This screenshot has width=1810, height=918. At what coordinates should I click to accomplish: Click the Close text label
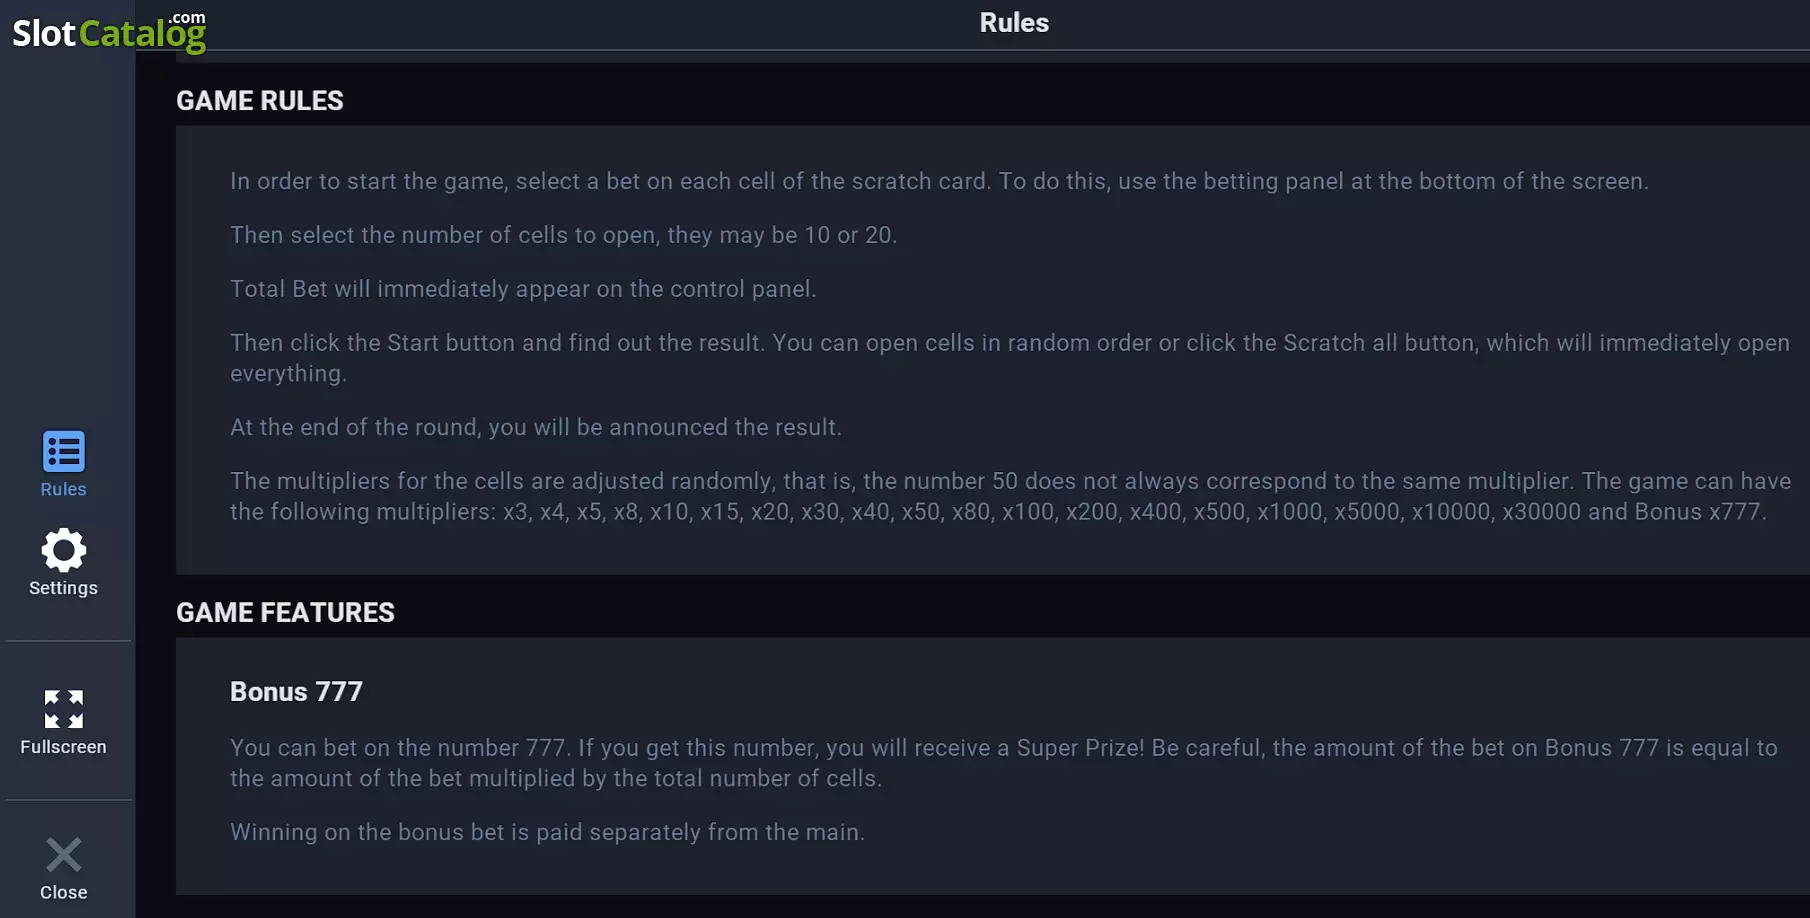(63, 892)
